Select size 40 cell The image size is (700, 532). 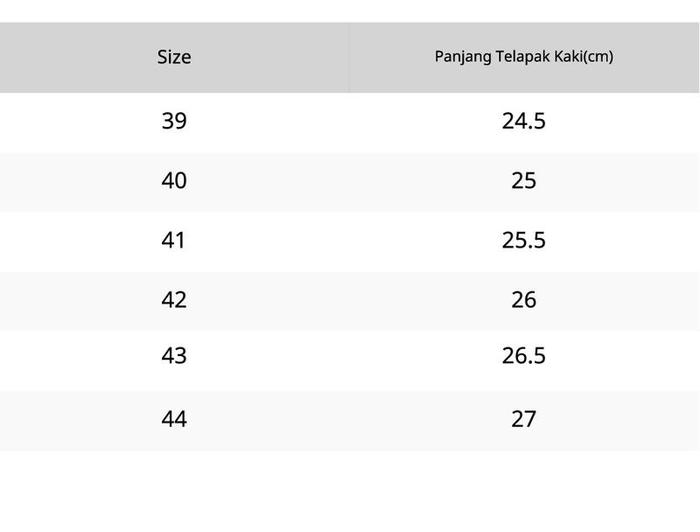(x=174, y=181)
